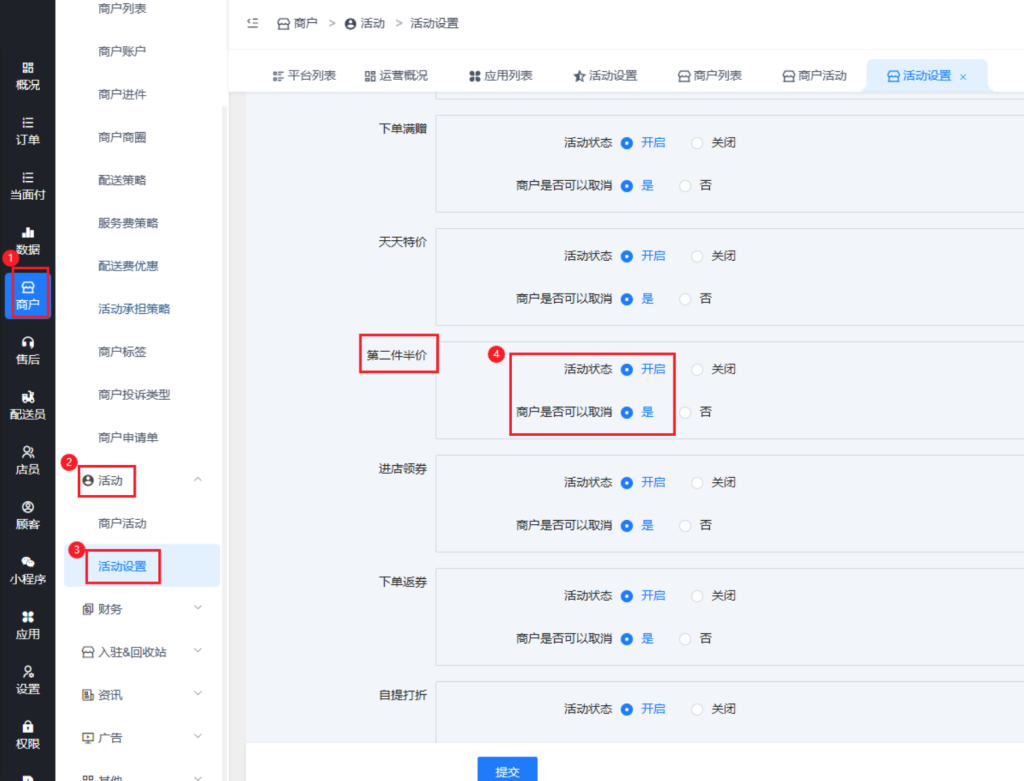The width and height of the screenshot is (1024, 781).
Task: Expand the 财务 menu group
Action: pos(142,608)
